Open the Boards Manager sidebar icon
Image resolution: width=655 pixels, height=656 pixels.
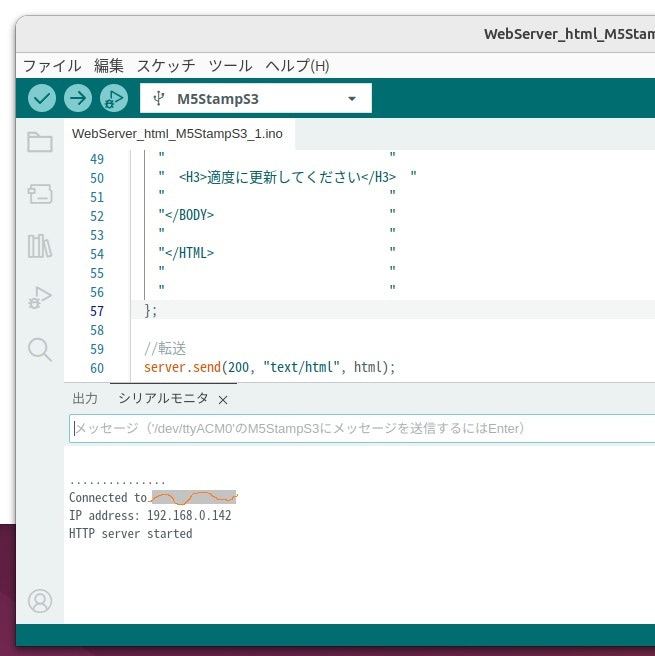[40, 194]
